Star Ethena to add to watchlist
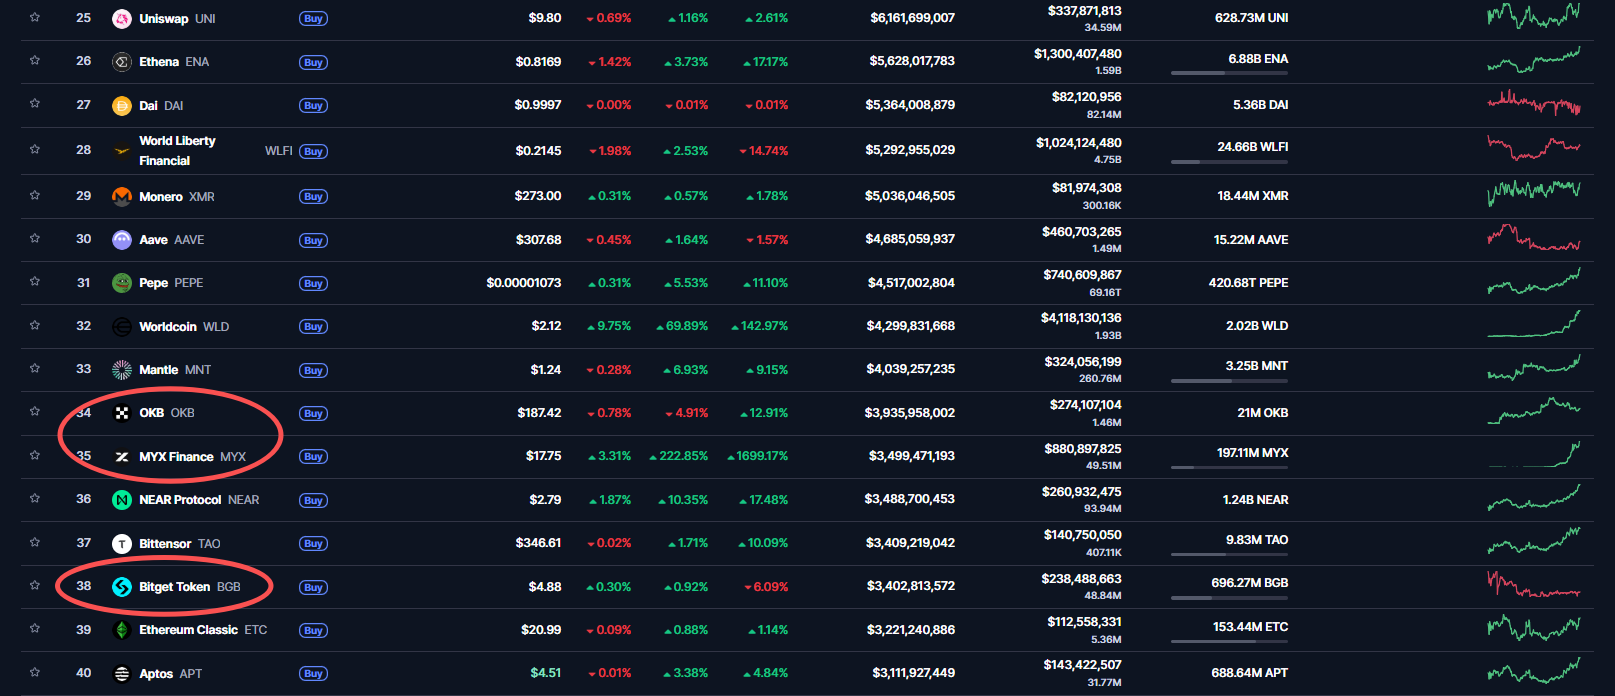This screenshot has width=1615, height=696. point(35,61)
